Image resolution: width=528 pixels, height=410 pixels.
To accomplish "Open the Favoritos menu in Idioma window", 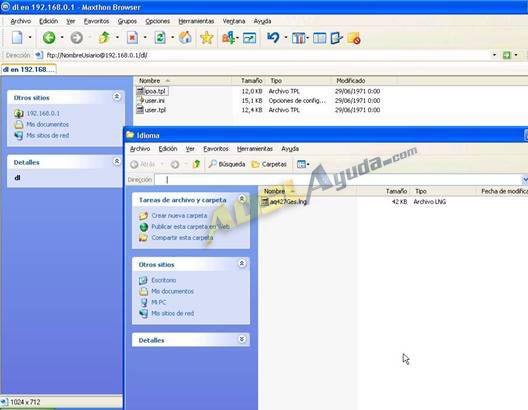I will (x=216, y=148).
